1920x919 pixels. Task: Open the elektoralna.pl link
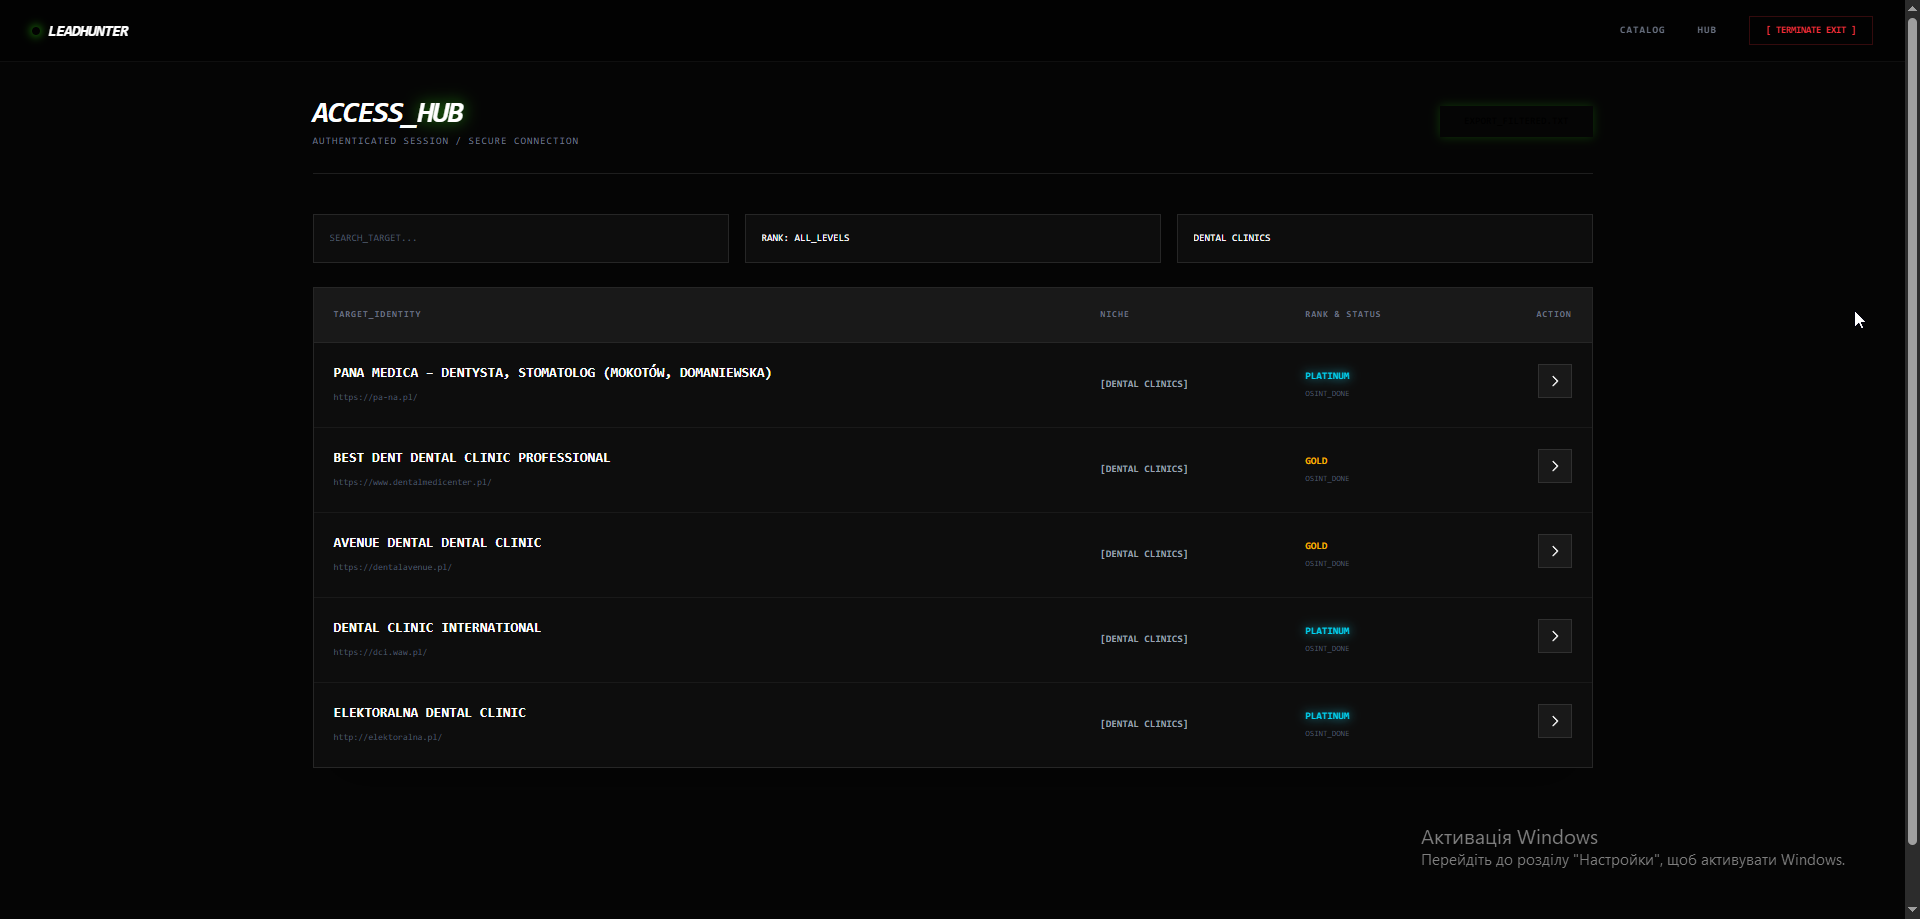387,737
